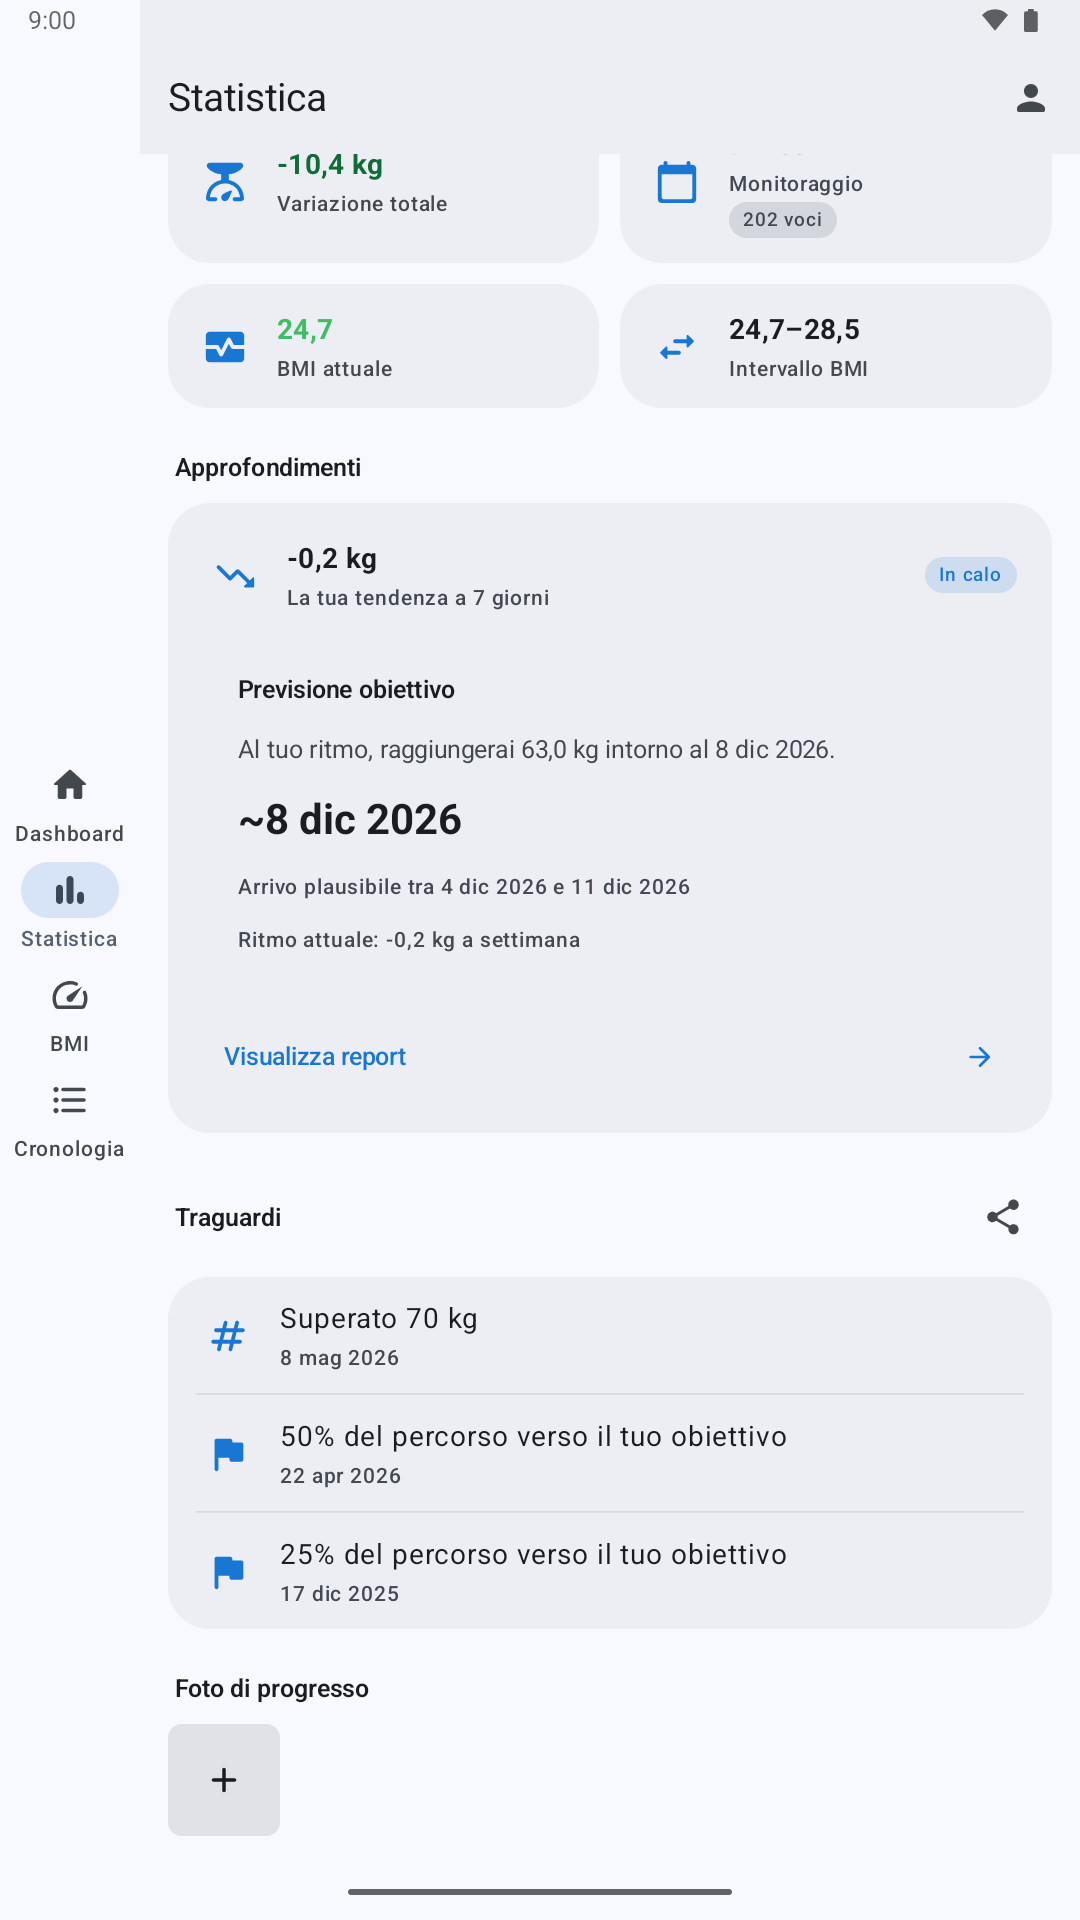Open the user profile icon
Viewport: 1080px width, 1920px height.
point(1030,98)
